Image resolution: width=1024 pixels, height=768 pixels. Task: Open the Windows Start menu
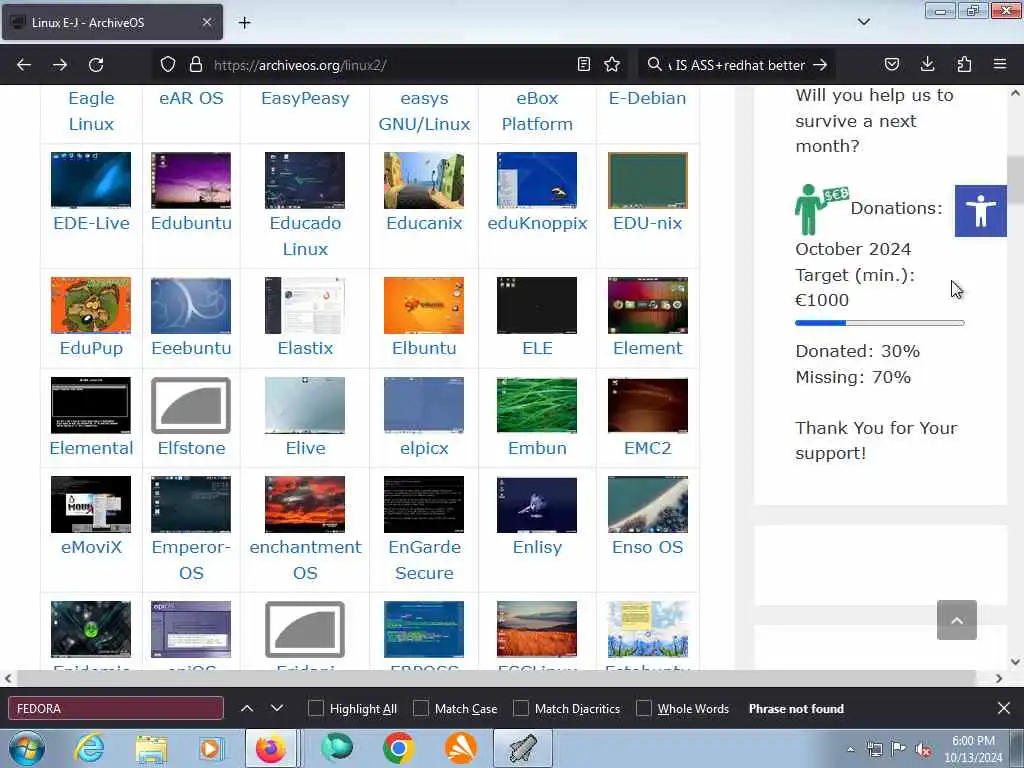(x=27, y=748)
